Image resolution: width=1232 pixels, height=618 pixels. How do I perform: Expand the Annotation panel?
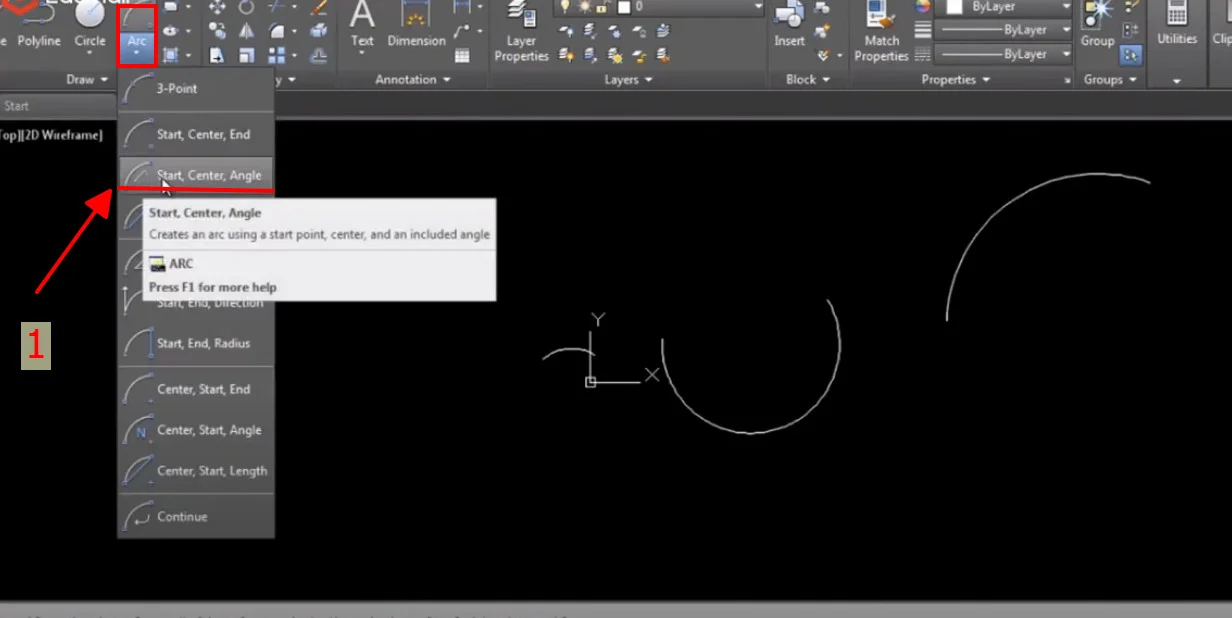pyautogui.click(x=412, y=79)
